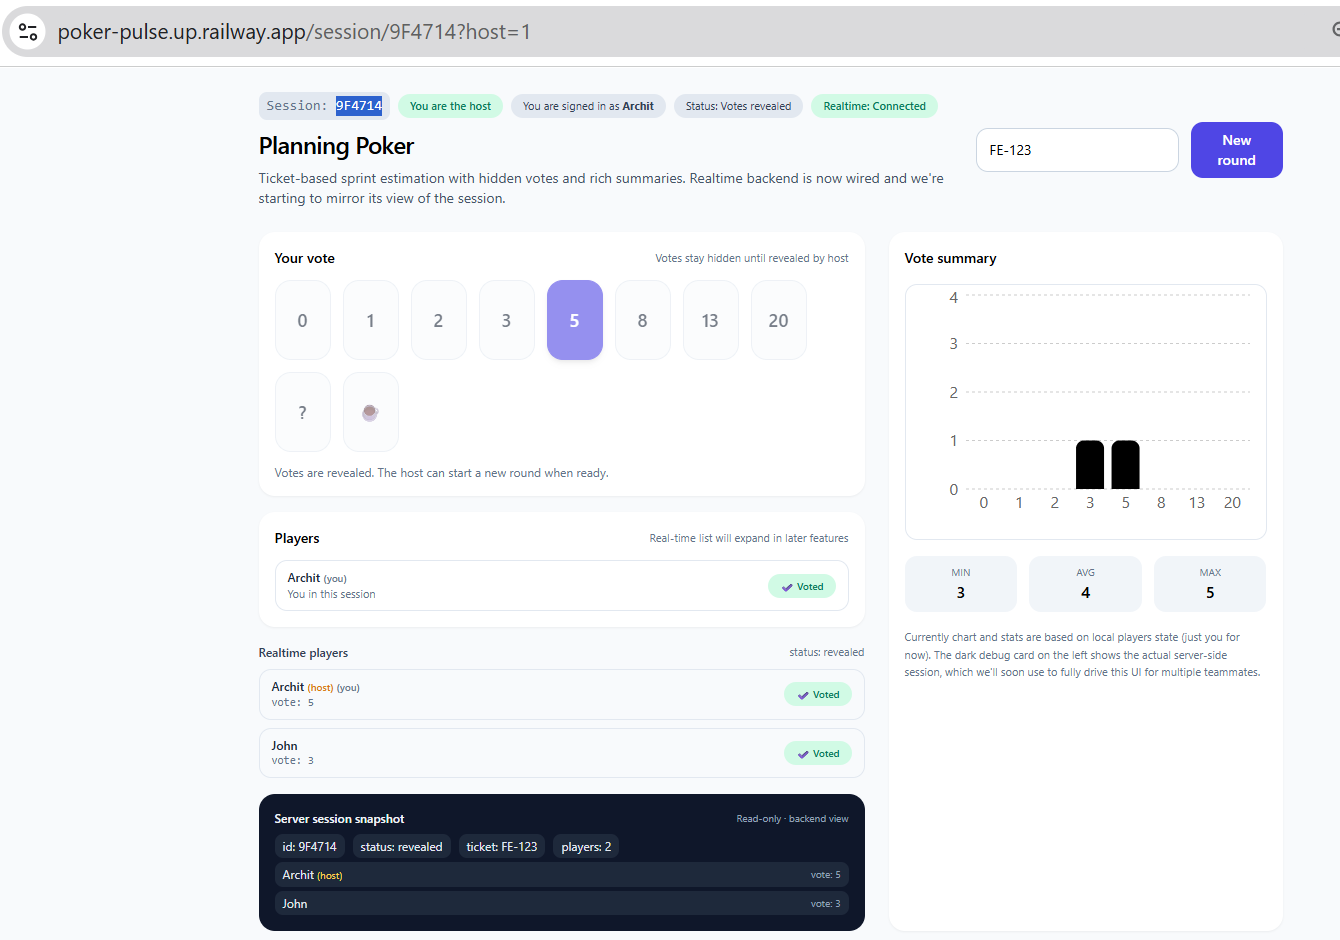This screenshot has height=940, width=1340.
Task: Click the AVG 4 stat card
Action: (1085, 584)
